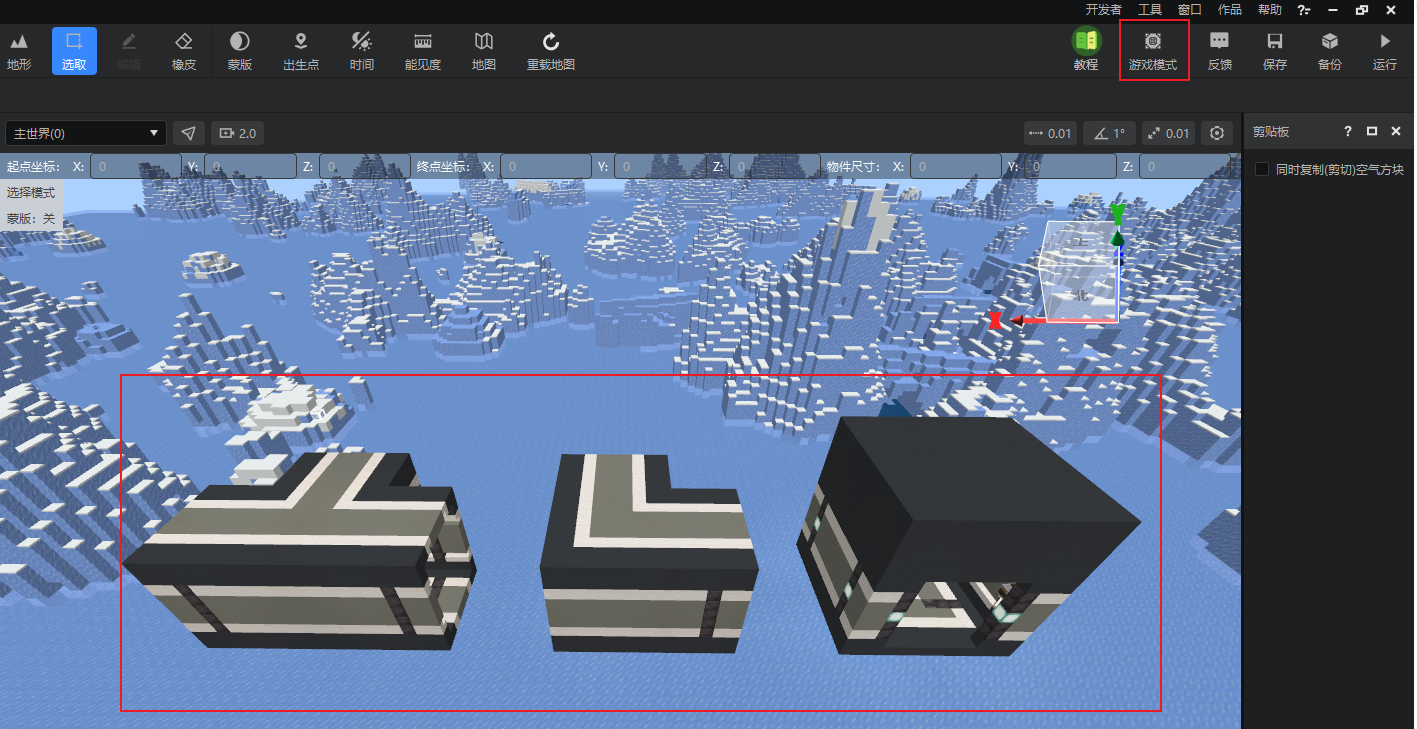Click the middle L-striped block structure
Image resolution: width=1417 pixels, height=729 pixels.
[649, 552]
